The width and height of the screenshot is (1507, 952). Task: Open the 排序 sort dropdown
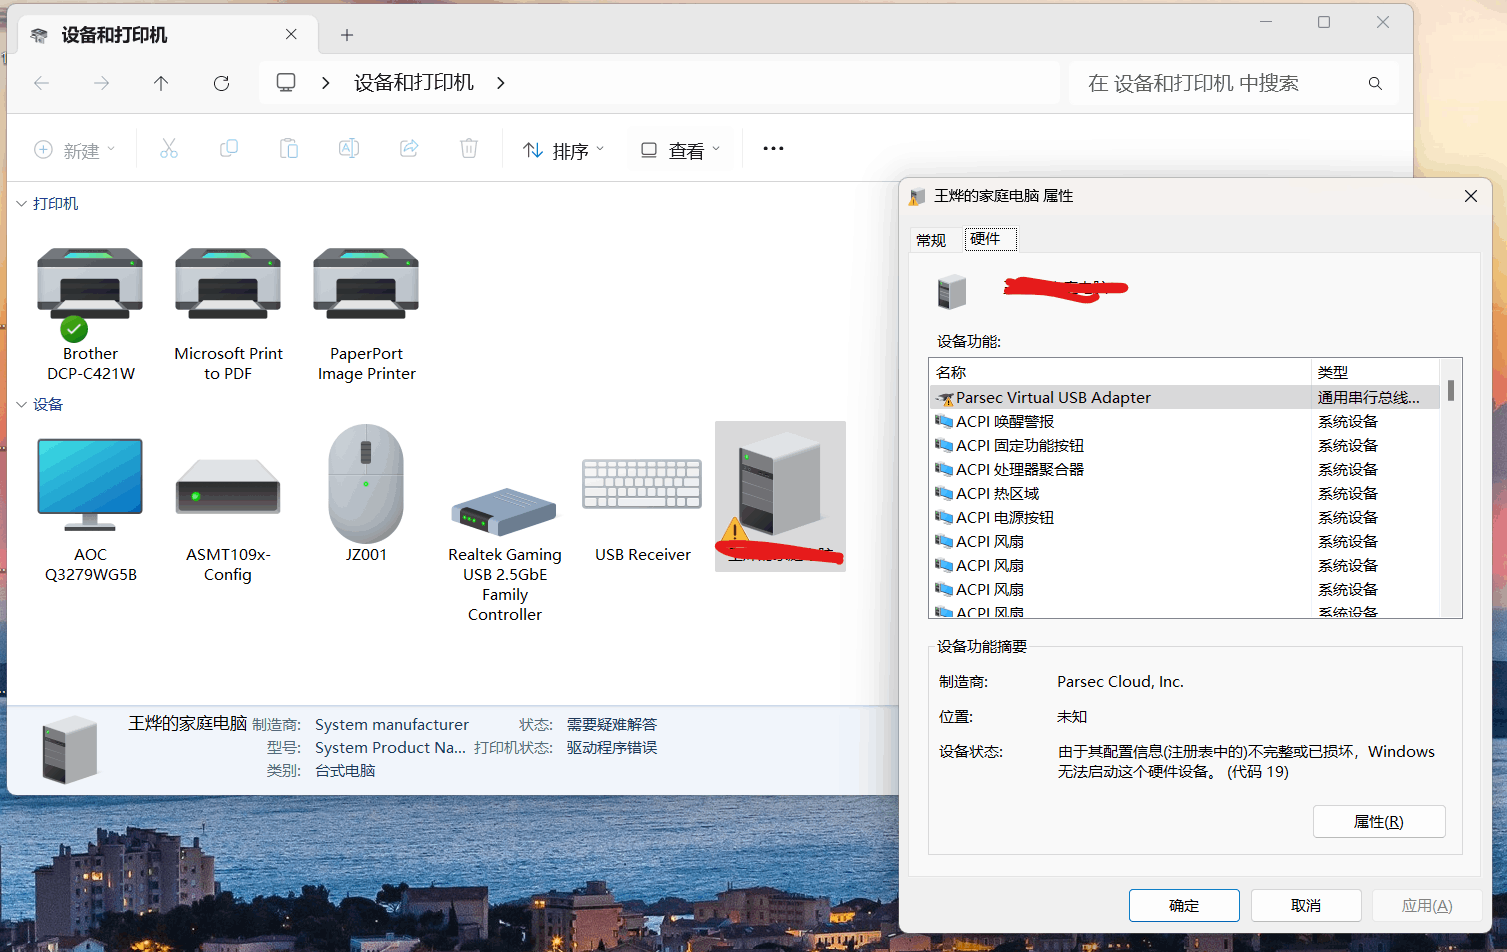click(x=563, y=148)
